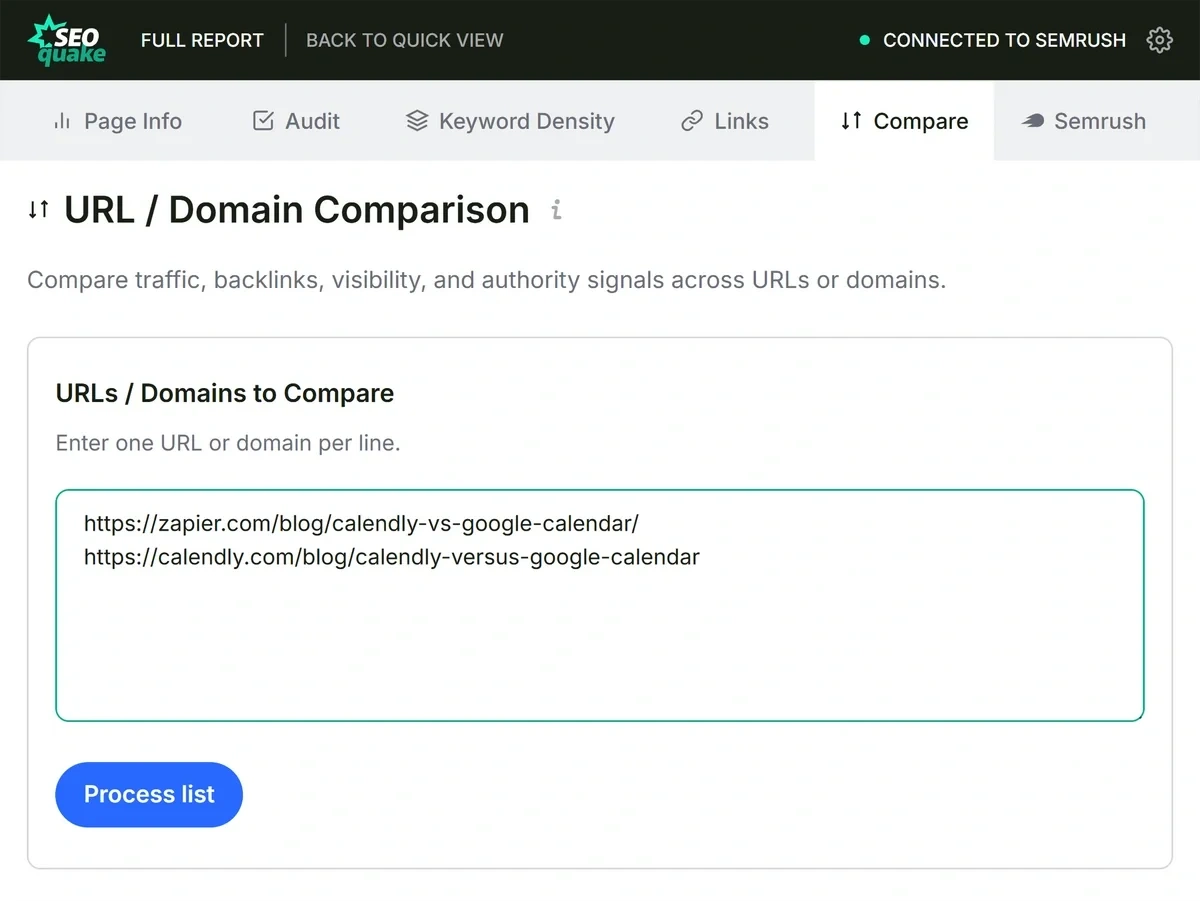Go to the Keyword Density tab
The width and height of the screenshot is (1200, 901).
[510, 121]
